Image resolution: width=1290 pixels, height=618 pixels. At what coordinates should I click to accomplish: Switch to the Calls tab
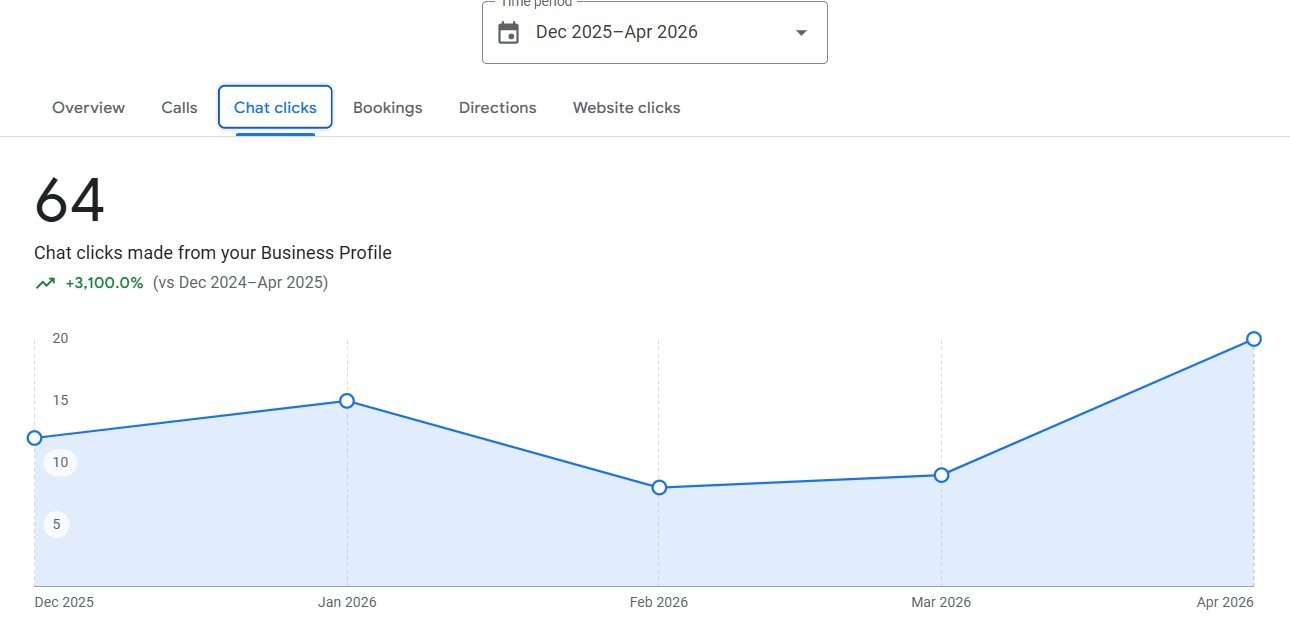coord(179,107)
